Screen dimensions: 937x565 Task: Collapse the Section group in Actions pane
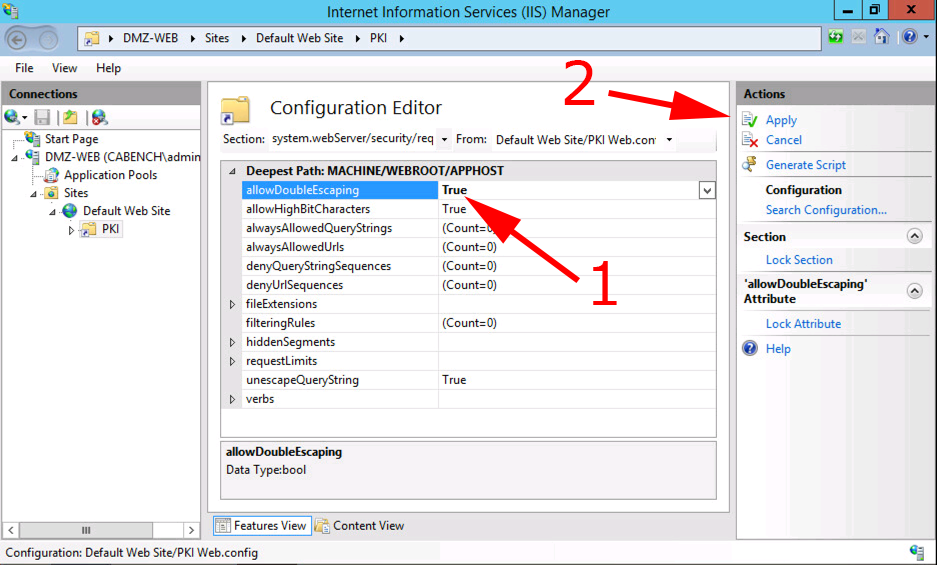(914, 236)
